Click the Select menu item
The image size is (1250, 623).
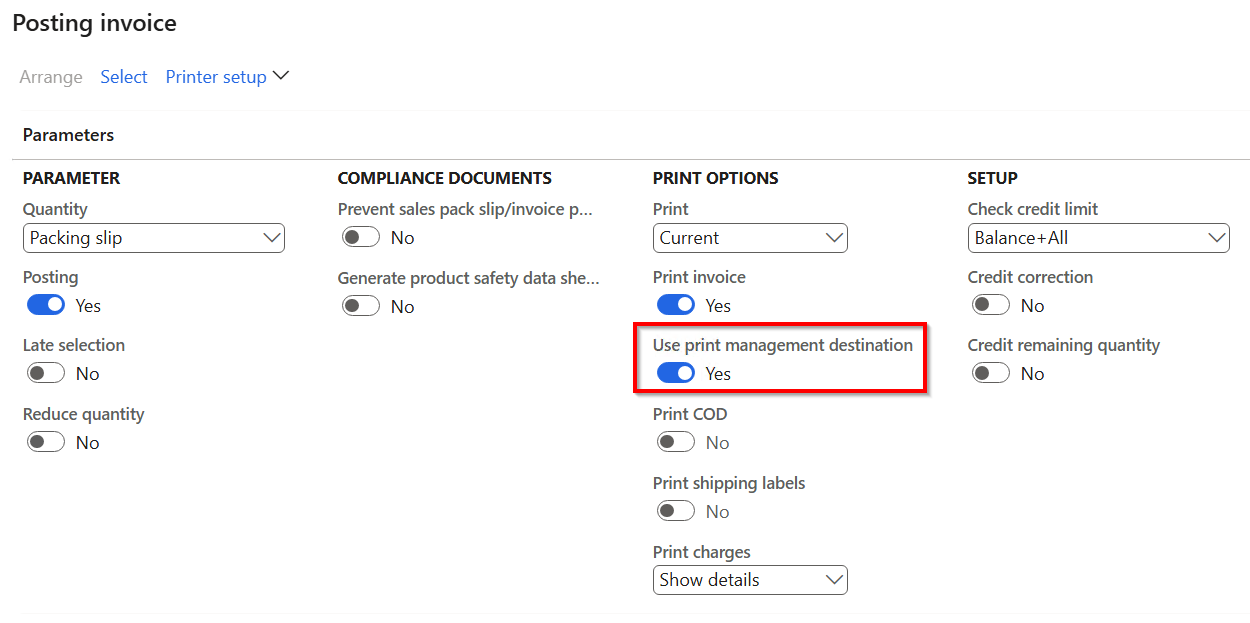pyautogui.click(x=124, y=77)
